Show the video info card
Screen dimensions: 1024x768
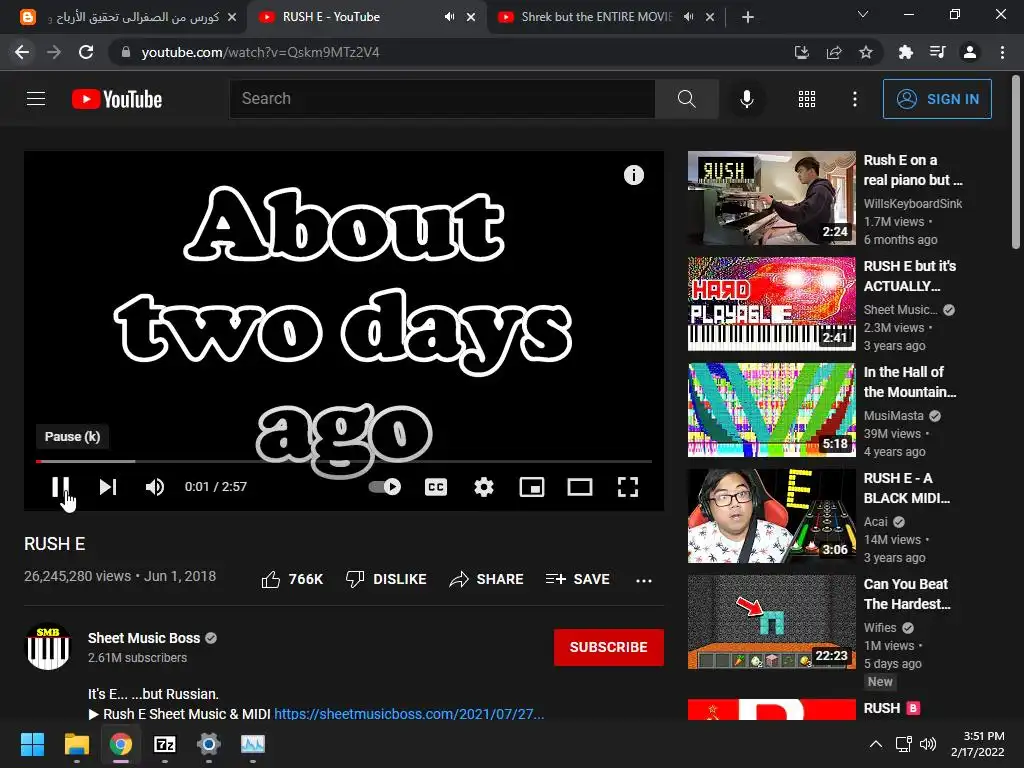pos(633,175)
